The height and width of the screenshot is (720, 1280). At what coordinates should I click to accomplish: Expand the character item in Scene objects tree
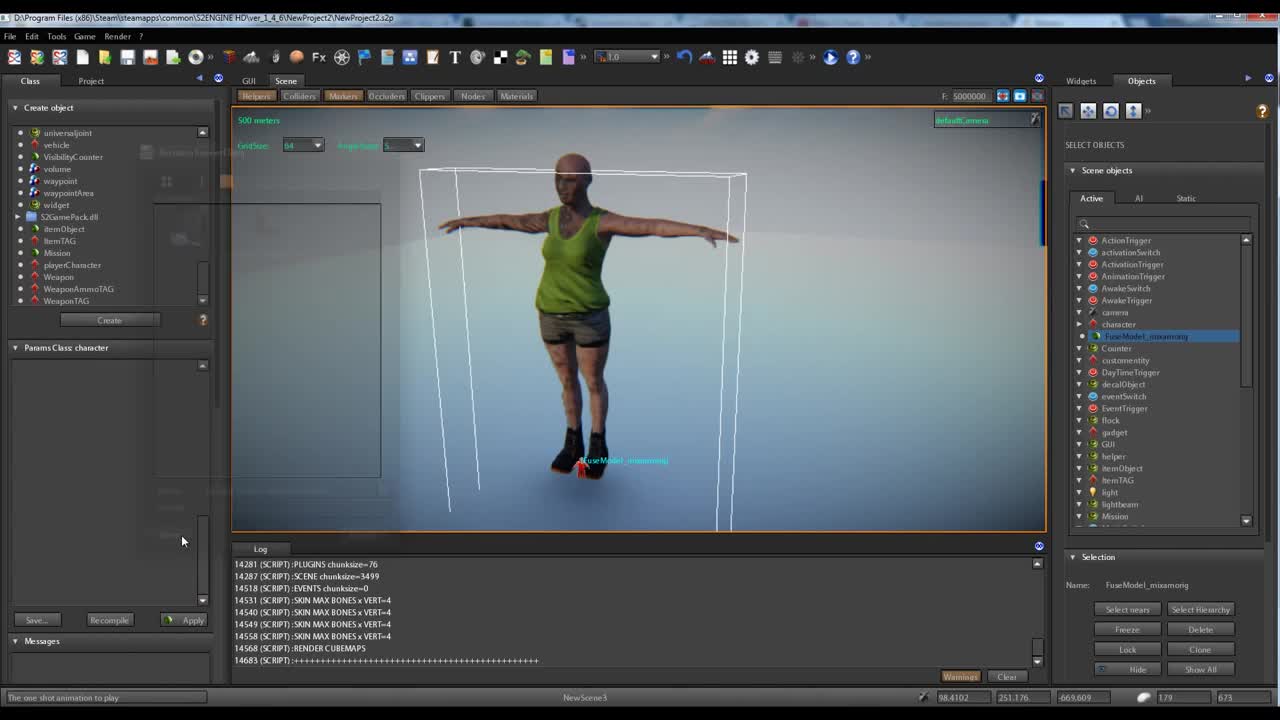[1081, 324]
